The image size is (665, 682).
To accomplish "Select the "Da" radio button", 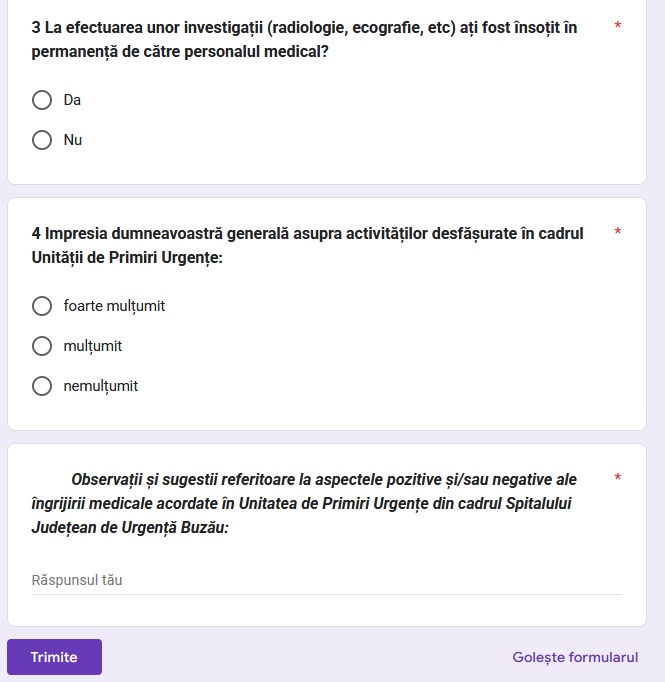I will pyautogui.click(x=42, y=100).
